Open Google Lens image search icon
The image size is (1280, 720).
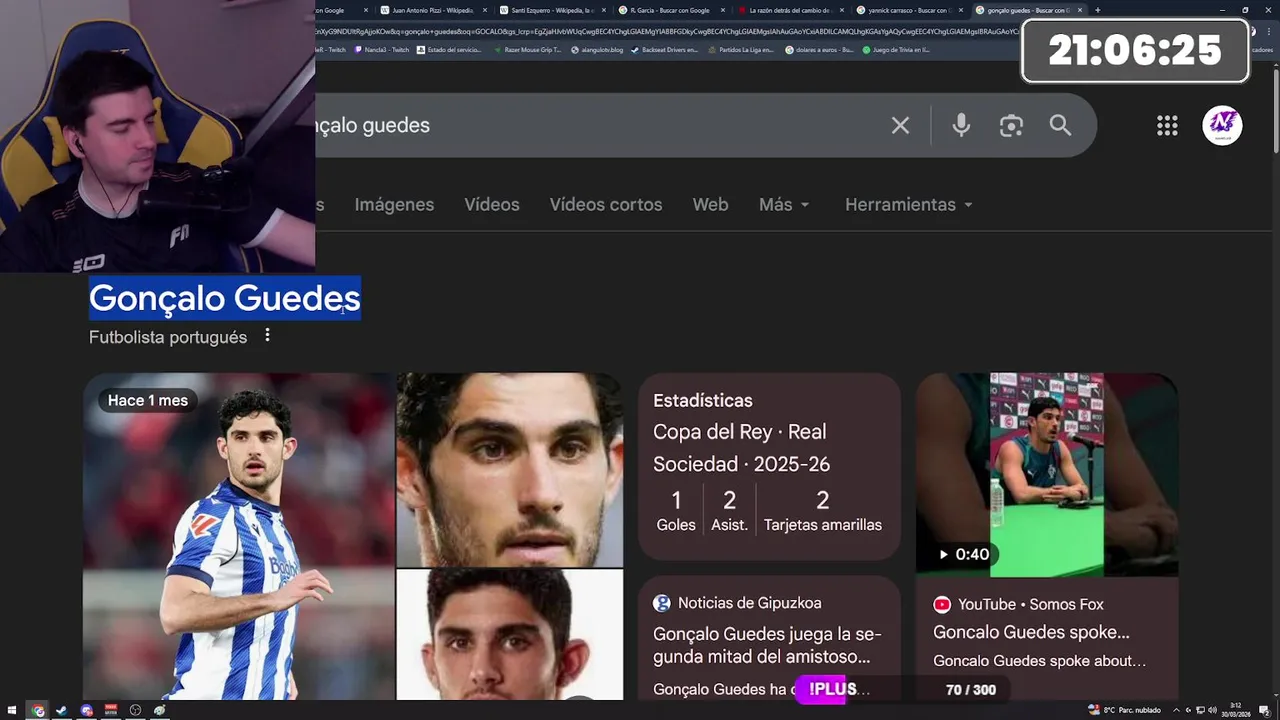point(1011,125)
